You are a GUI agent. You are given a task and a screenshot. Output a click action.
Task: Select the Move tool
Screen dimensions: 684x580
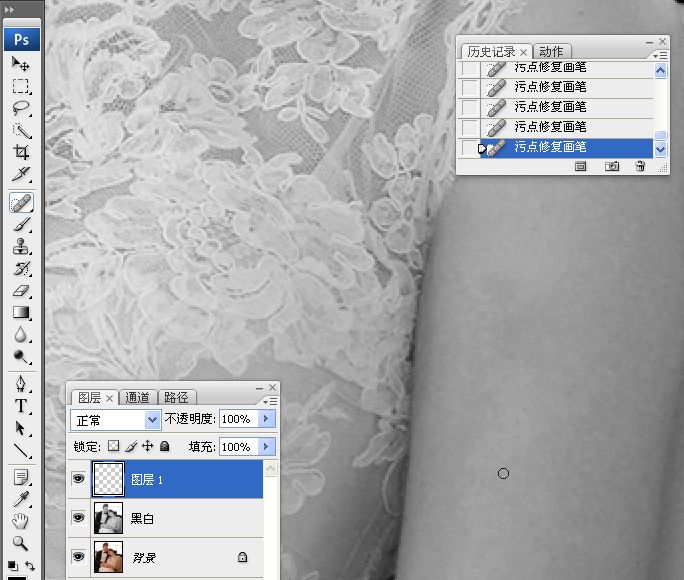(x=21, y=65)
